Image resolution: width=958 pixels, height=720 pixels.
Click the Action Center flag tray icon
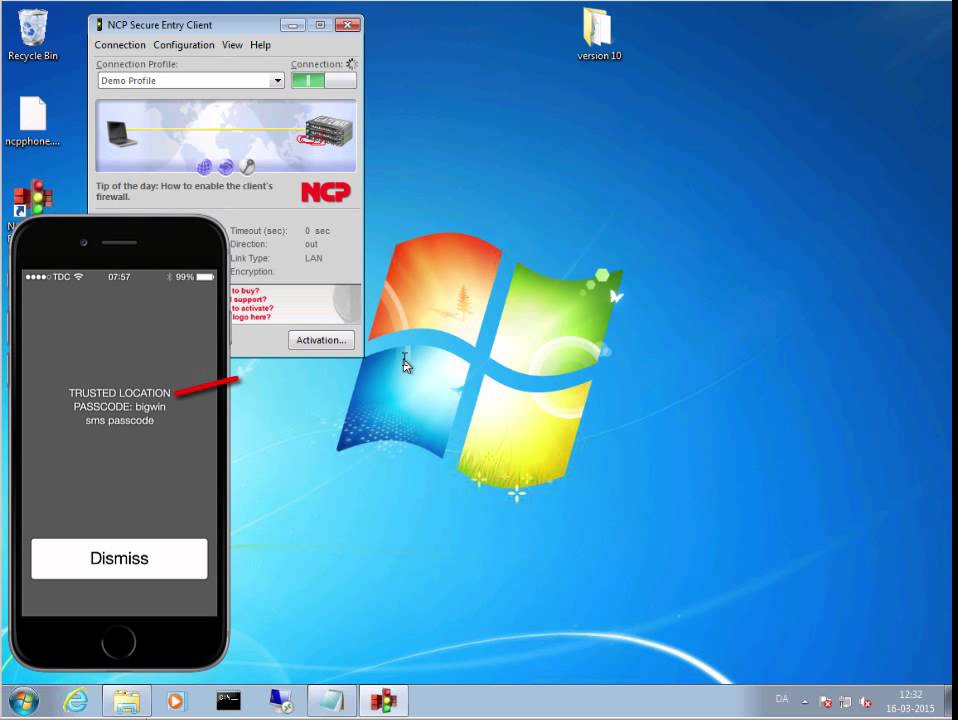[x=825, y=702]
